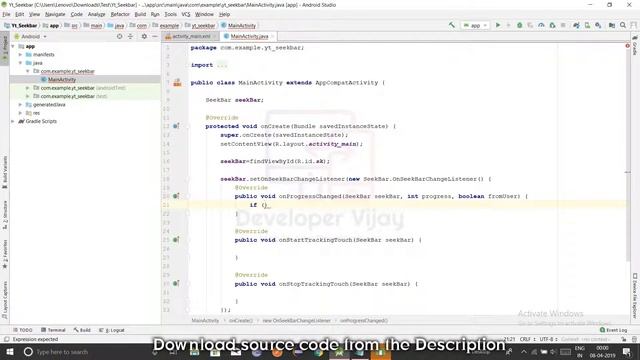Toggle the Build Variants side panel

[x=4, y=171]
